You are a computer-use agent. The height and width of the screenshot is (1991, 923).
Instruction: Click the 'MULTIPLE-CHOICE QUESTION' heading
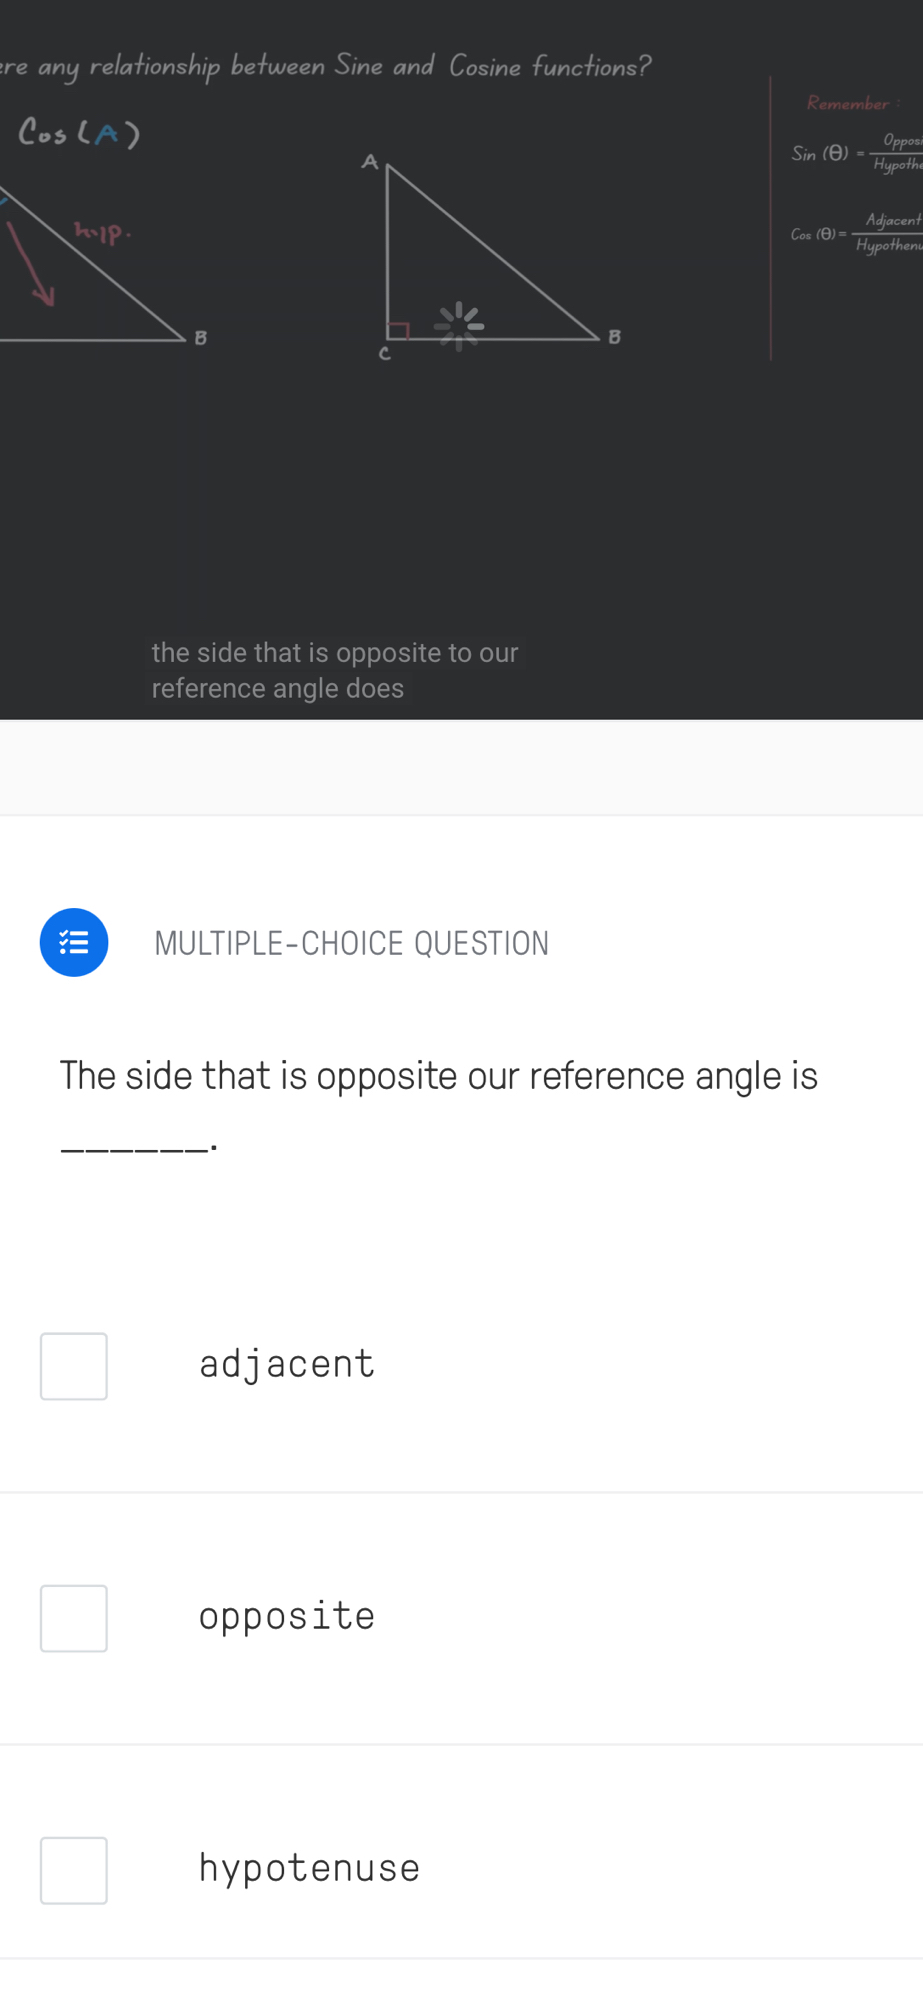[351, 943]
